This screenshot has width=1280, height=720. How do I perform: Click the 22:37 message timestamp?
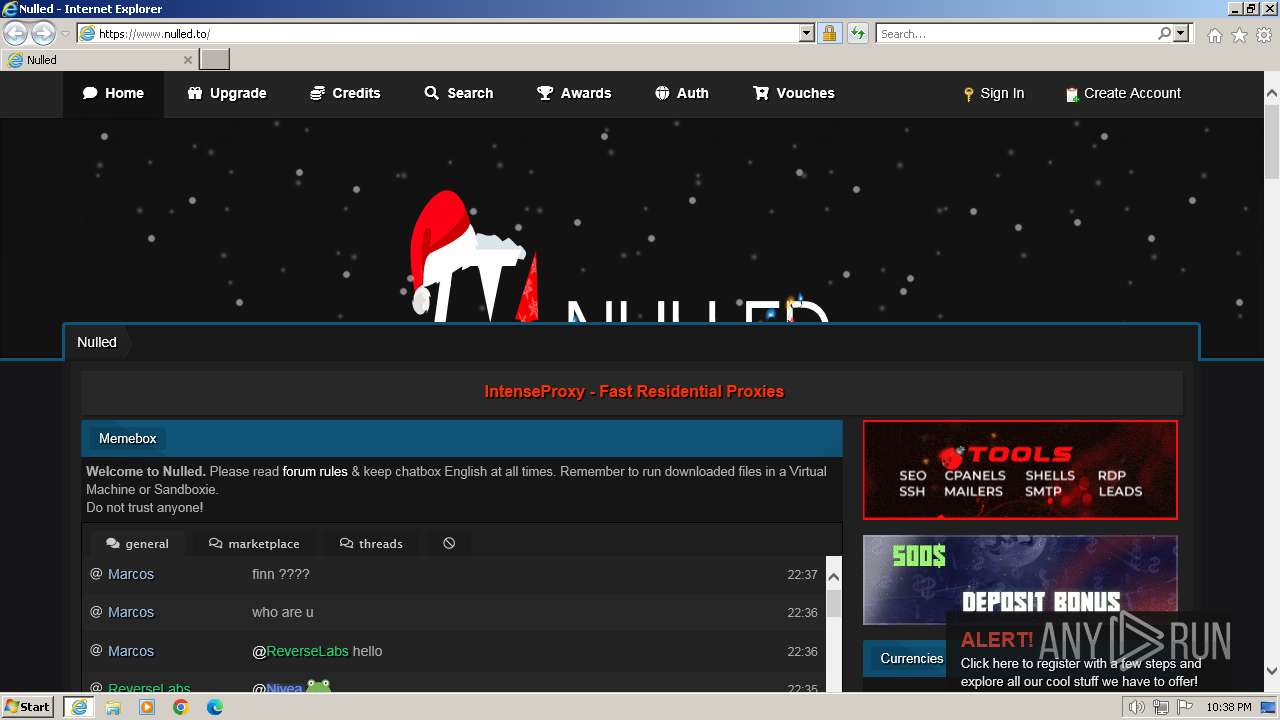click(x=802, y=575)
